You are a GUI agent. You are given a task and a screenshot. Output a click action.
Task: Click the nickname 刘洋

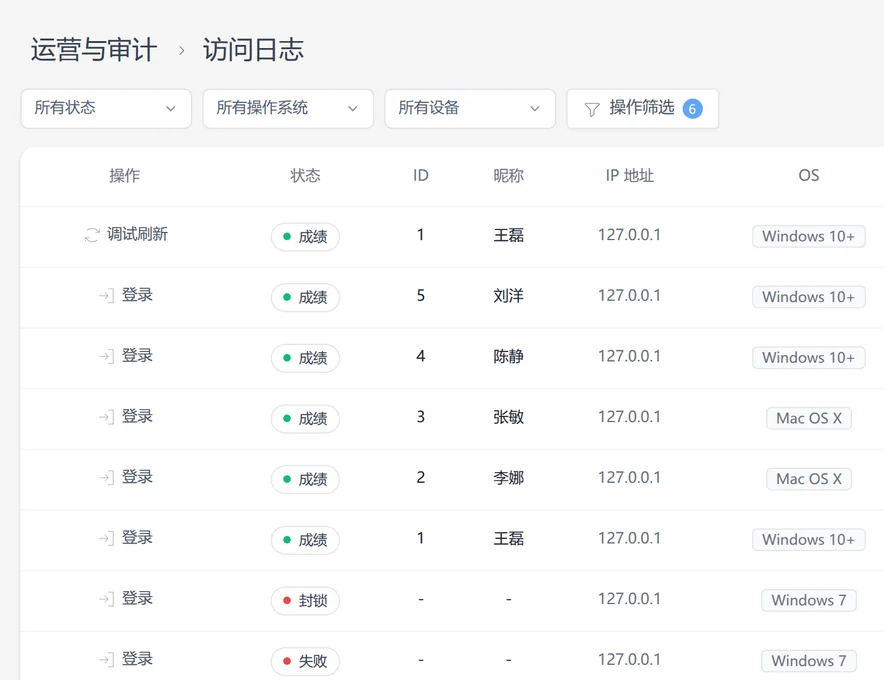tap(509, 295)
